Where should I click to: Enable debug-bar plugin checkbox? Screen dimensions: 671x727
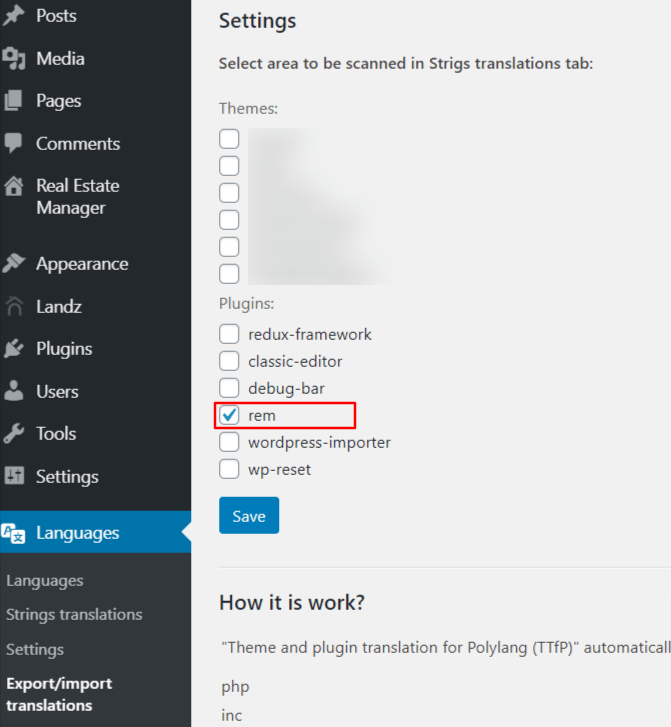point(229,388)
